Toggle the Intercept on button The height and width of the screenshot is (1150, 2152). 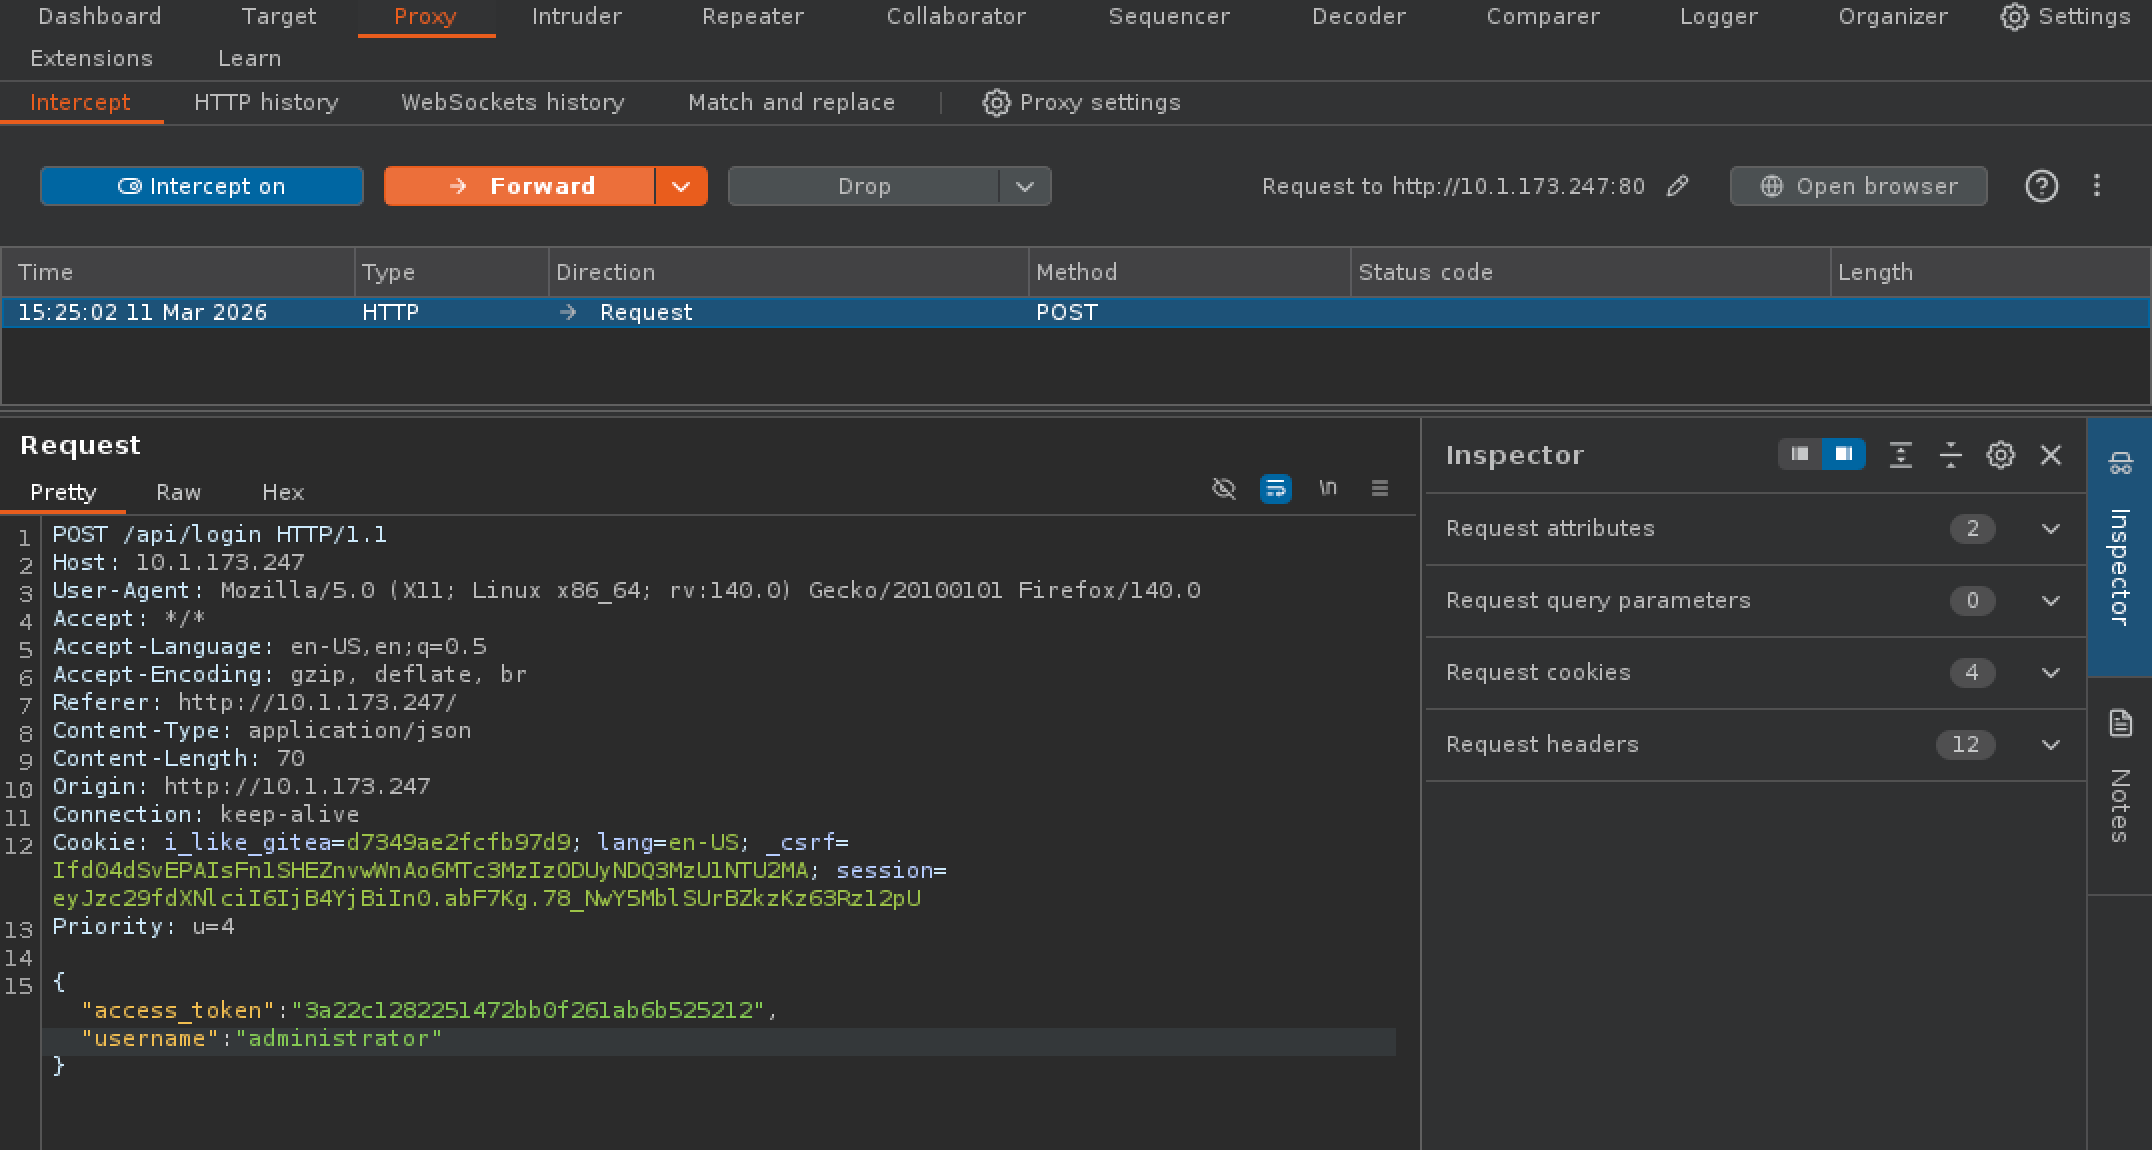tap(201, 186)
